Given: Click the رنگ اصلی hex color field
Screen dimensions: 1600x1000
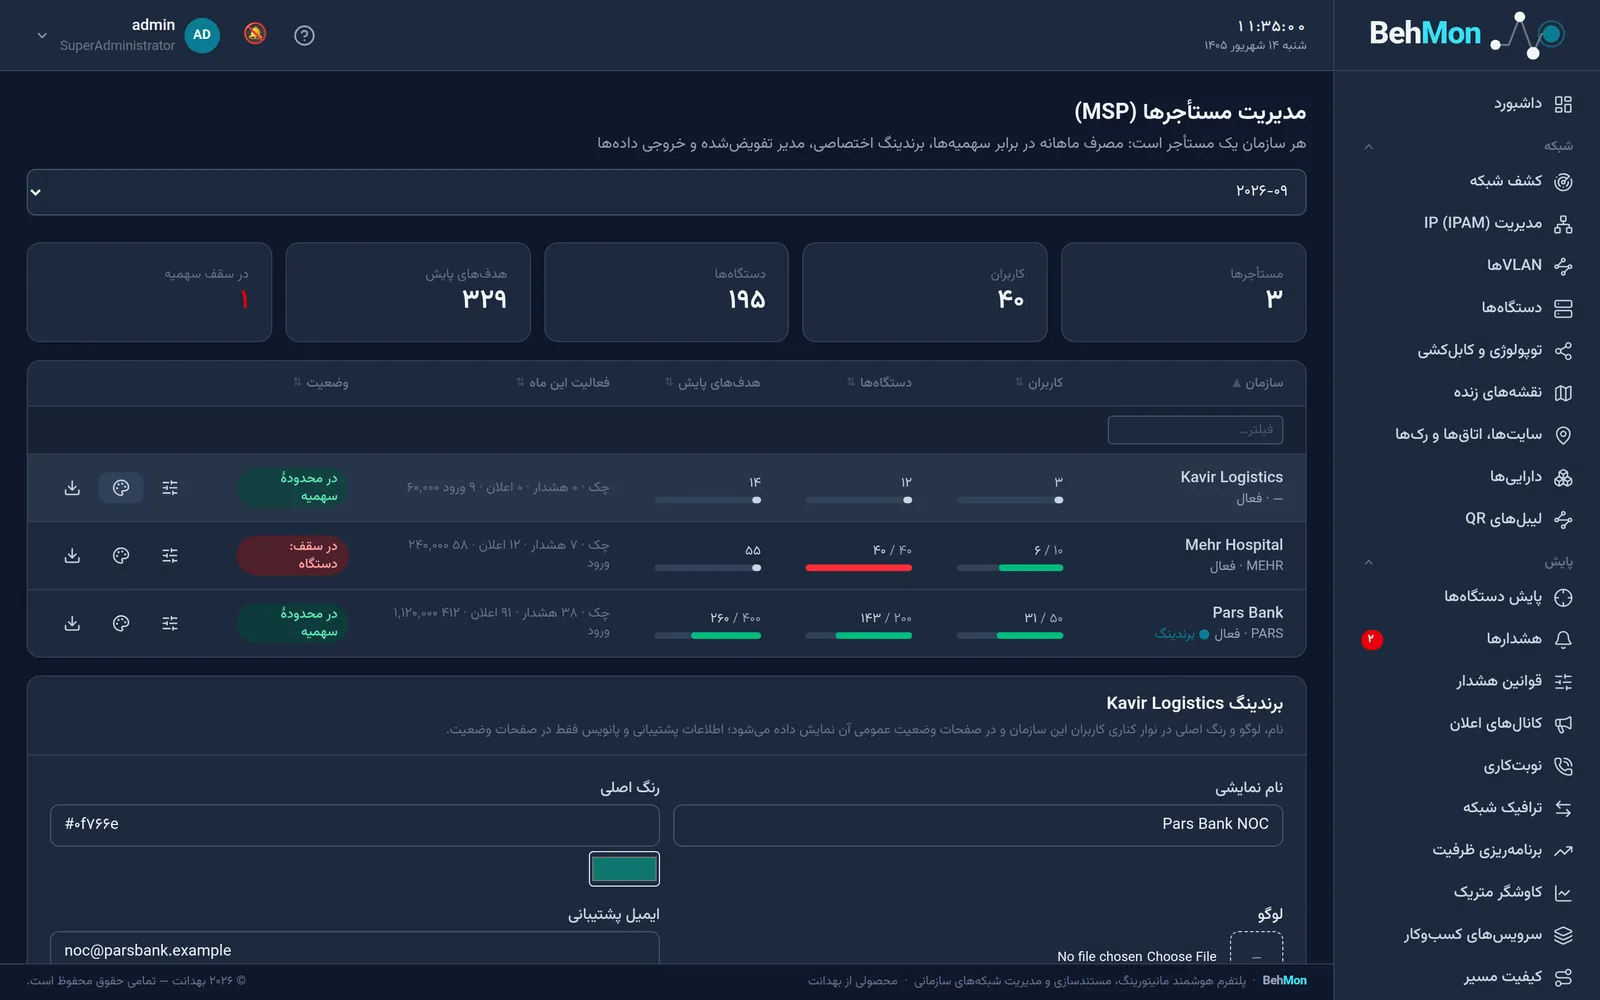Looking at the screenshot, I should (355, 825).
